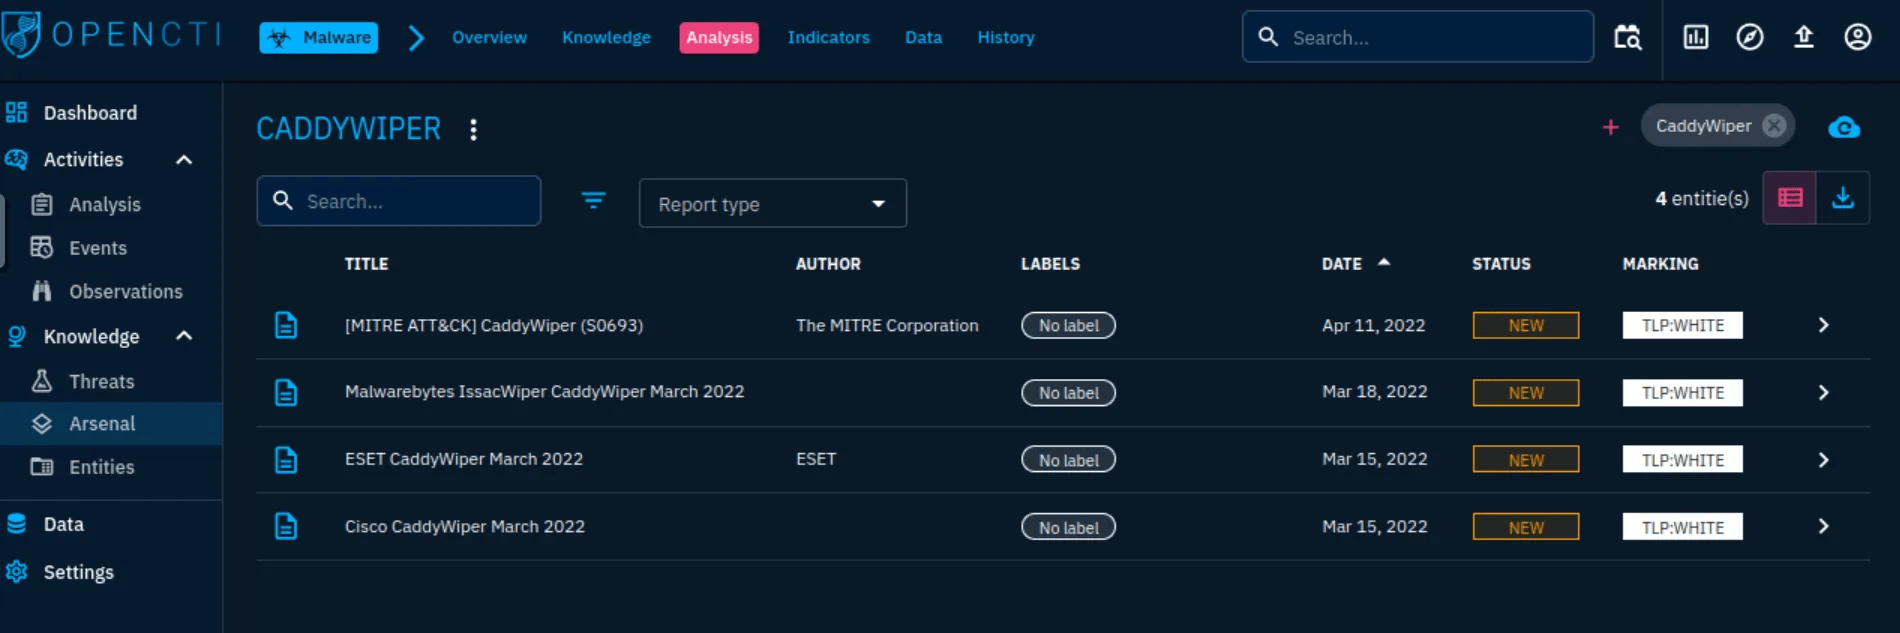Click the export download icon

1843,198
